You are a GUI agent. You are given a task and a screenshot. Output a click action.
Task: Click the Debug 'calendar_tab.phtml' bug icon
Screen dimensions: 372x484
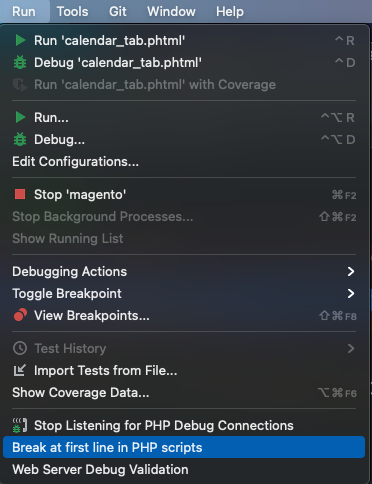click(x=20, y=62)
